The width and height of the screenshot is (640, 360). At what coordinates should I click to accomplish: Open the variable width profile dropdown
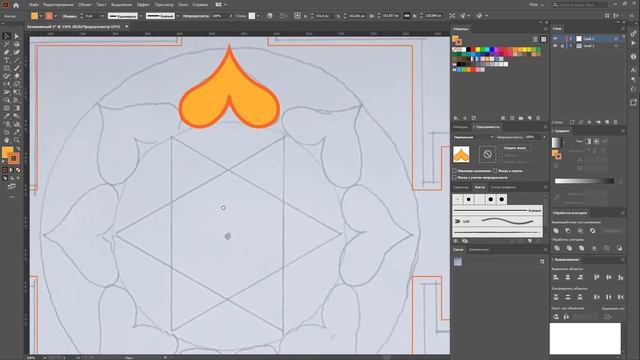(x=140, y=16)
